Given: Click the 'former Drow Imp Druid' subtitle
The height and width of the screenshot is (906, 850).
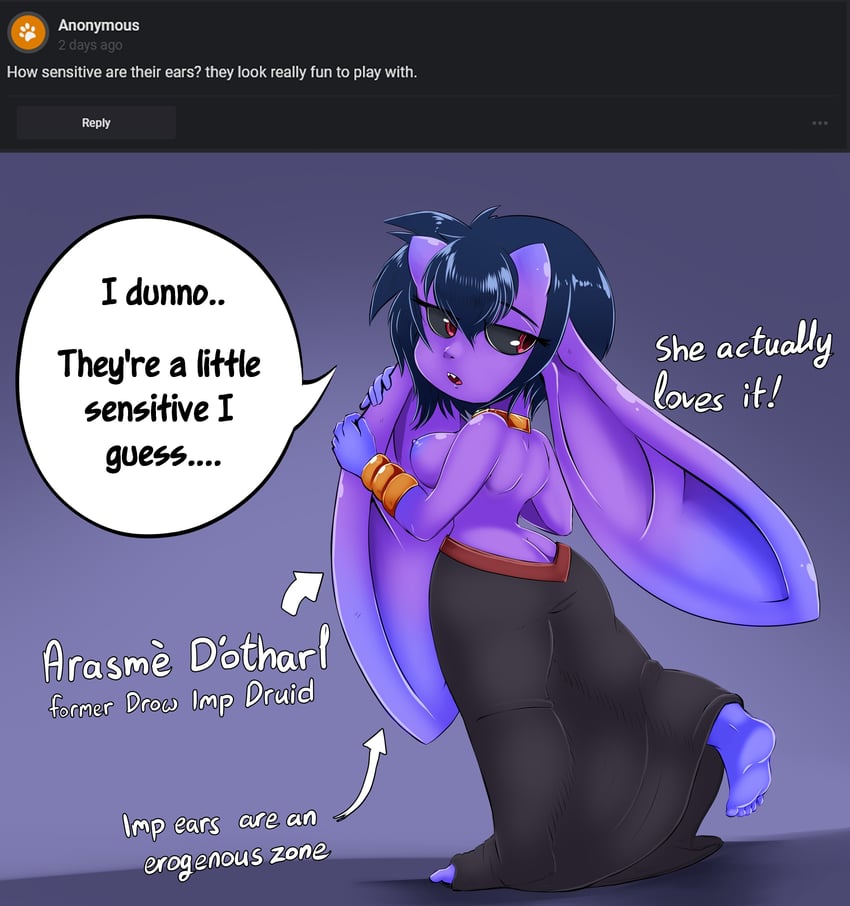Looking at the screenshot, I should pyautogui.click(x=181, y=699).
